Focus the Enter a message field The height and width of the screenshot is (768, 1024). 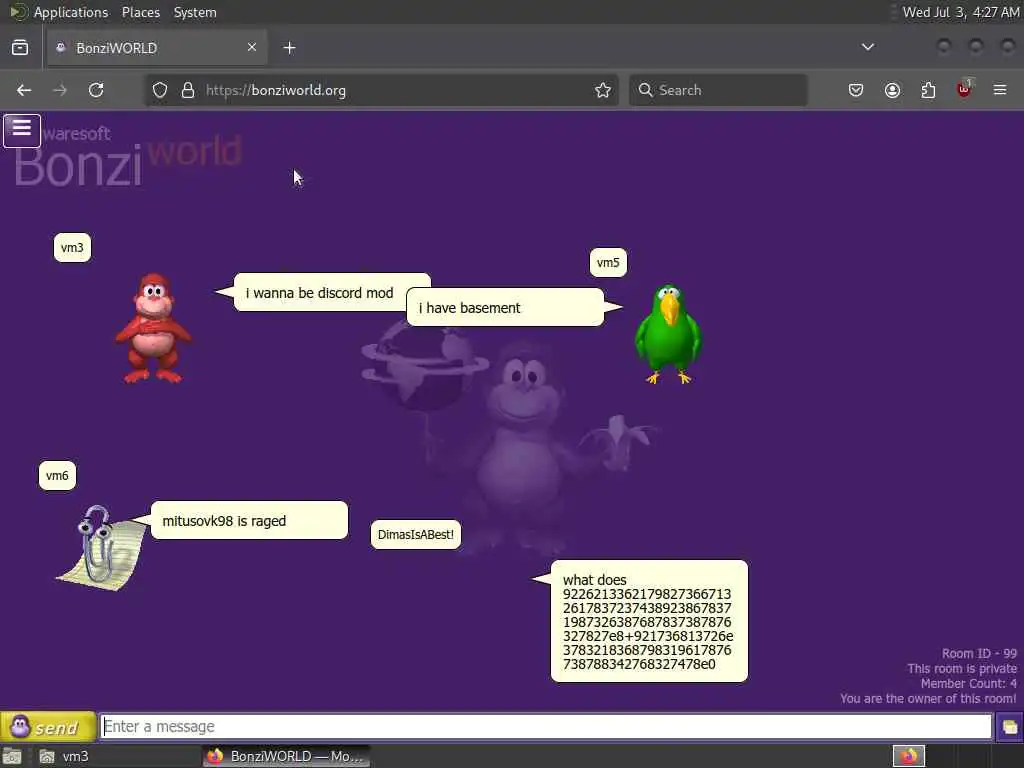(546, 726)
